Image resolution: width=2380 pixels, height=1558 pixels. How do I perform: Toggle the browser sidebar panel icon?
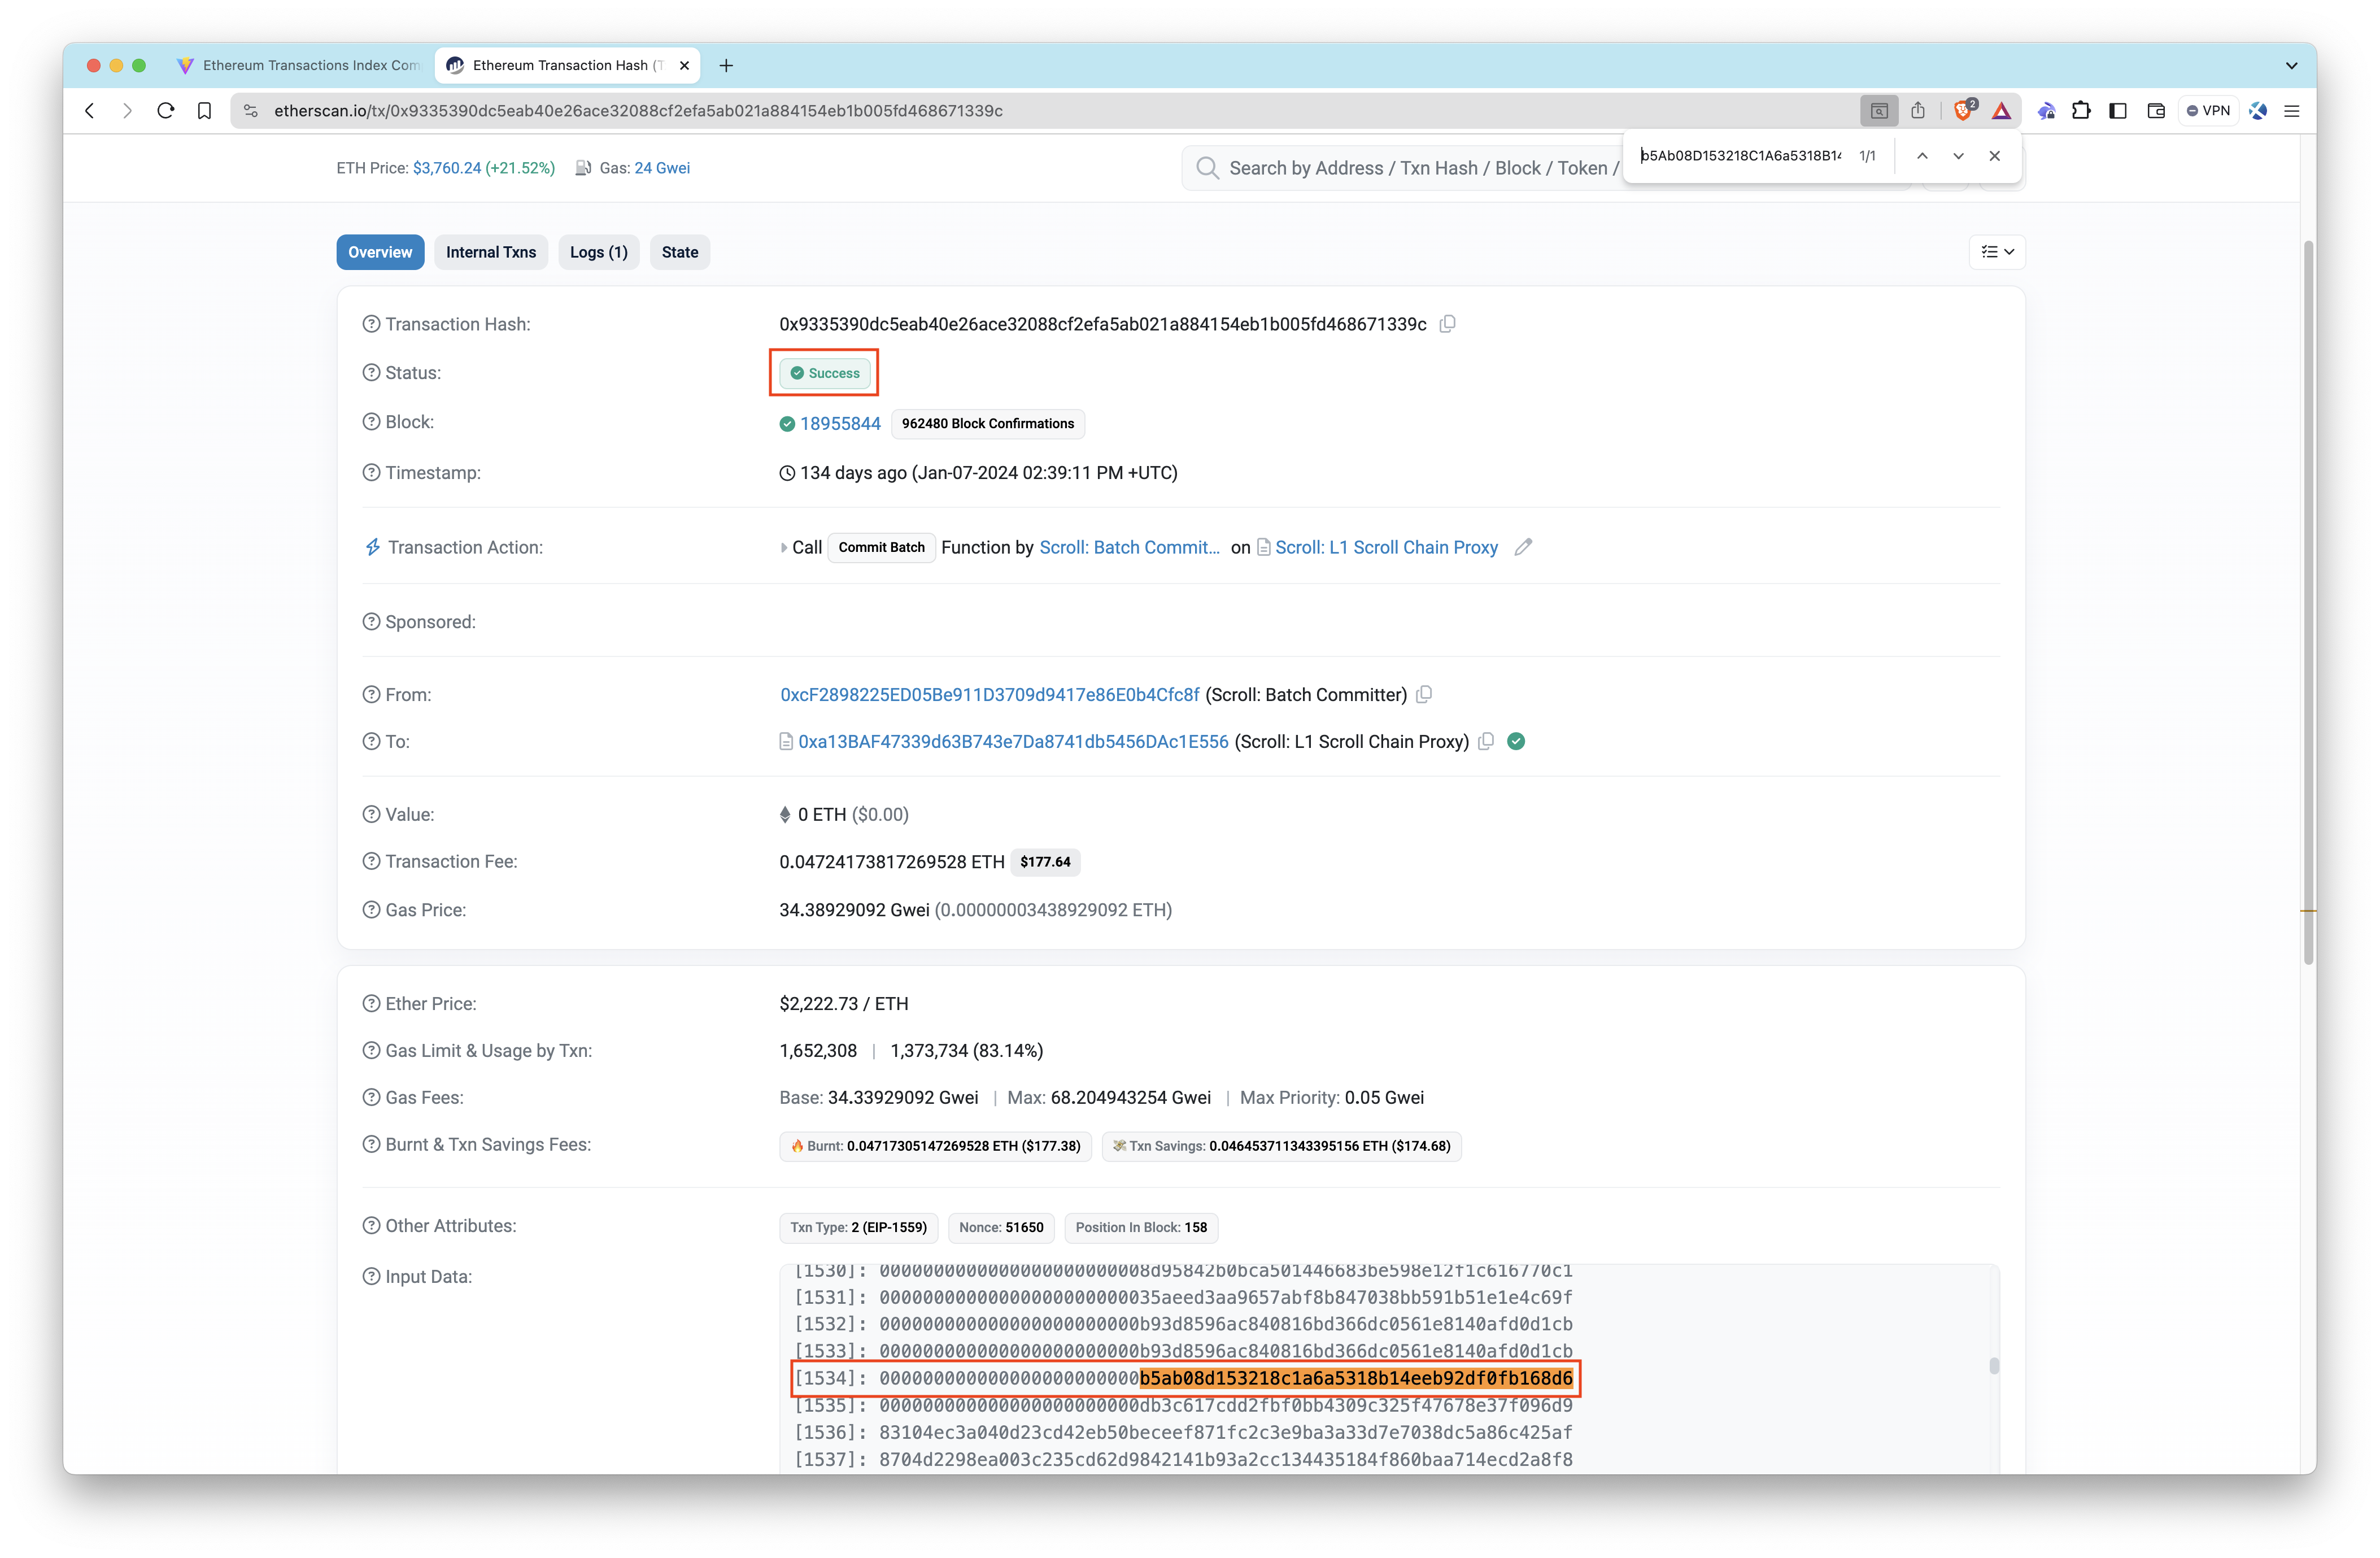pos(2118,111)
